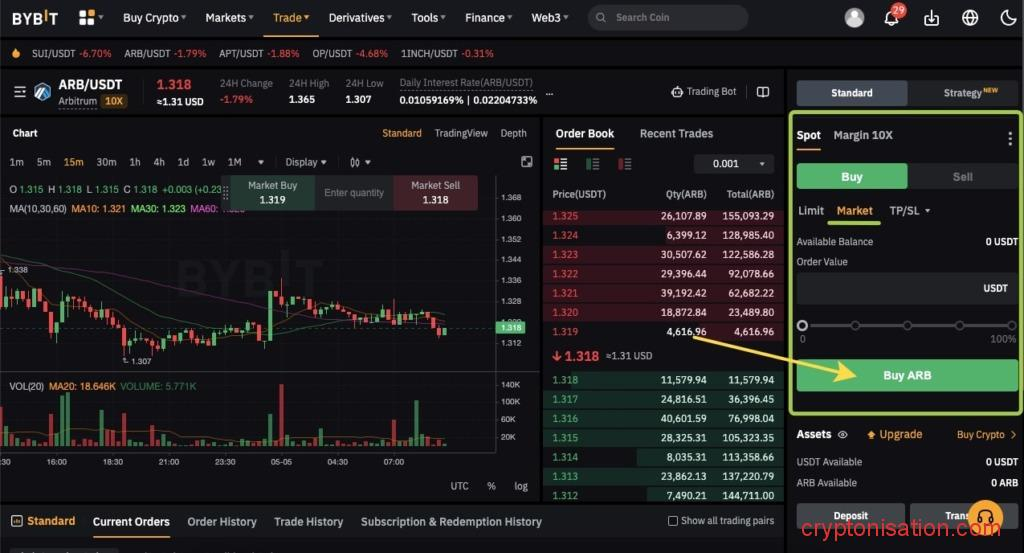Click the layout split panel icon
This screenshot has width=1024, height=553.
[x=763, y=92]
